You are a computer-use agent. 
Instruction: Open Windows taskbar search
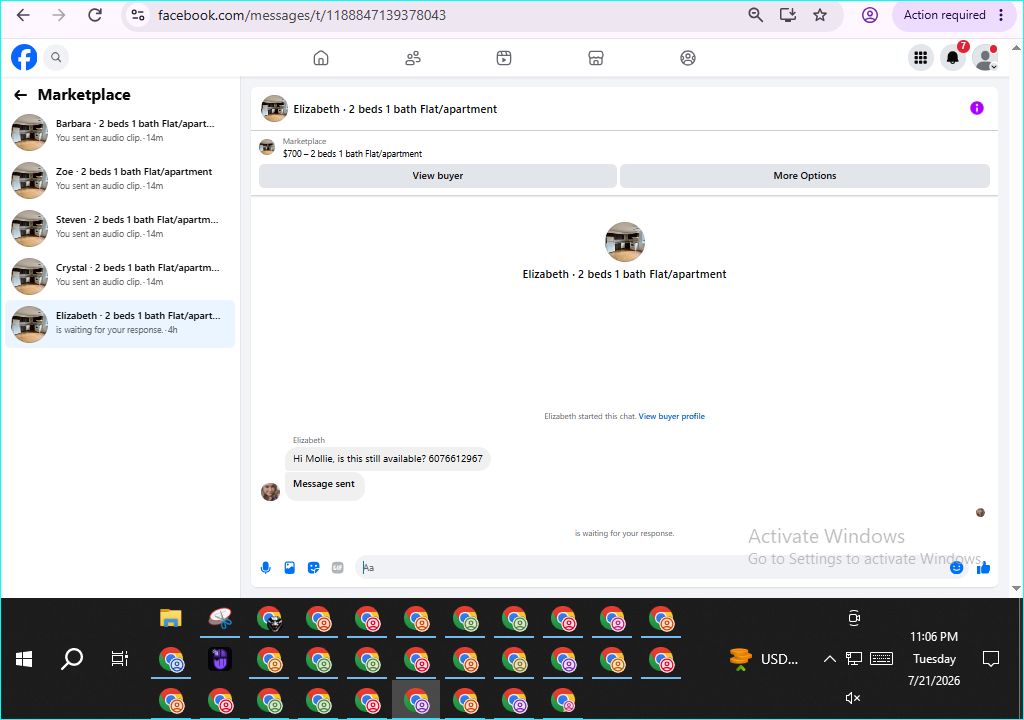pyautogui.click(x=72, y=659)
